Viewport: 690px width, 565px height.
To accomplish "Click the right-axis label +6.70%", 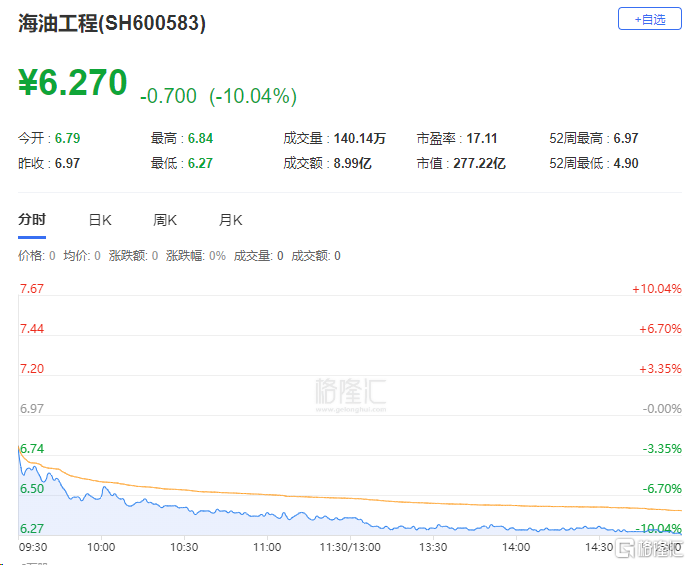I will 660,329.
